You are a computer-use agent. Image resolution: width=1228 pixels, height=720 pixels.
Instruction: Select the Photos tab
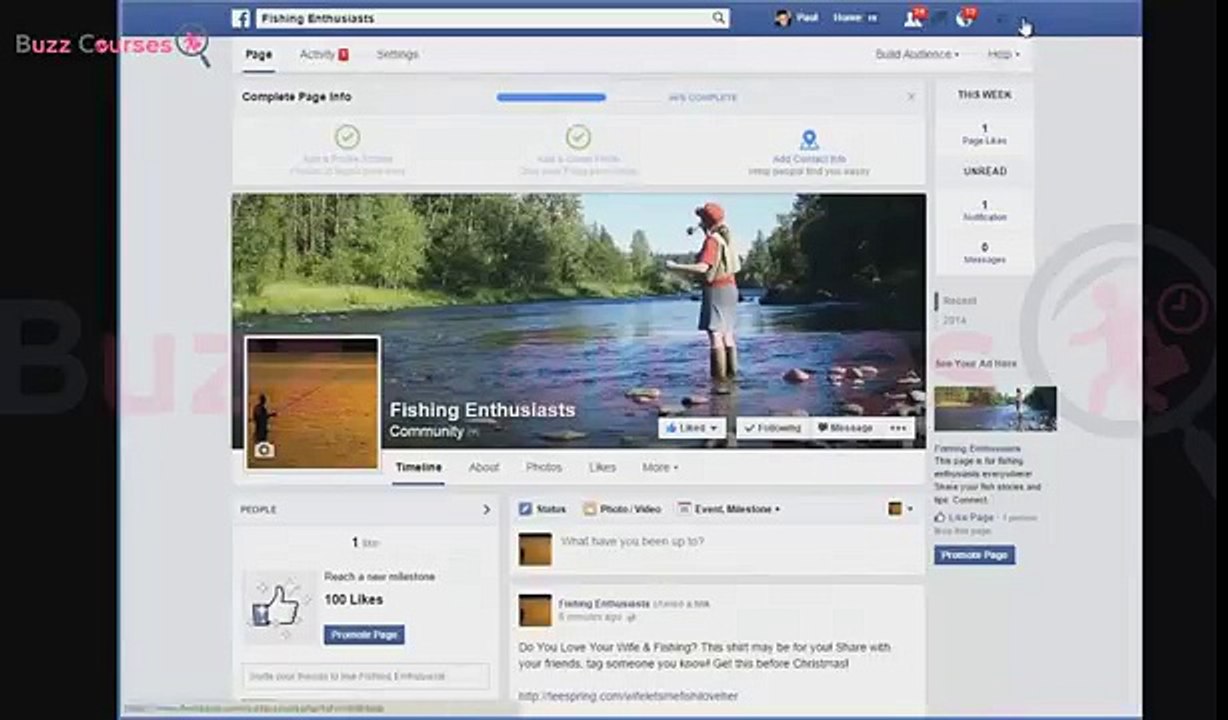544,467
